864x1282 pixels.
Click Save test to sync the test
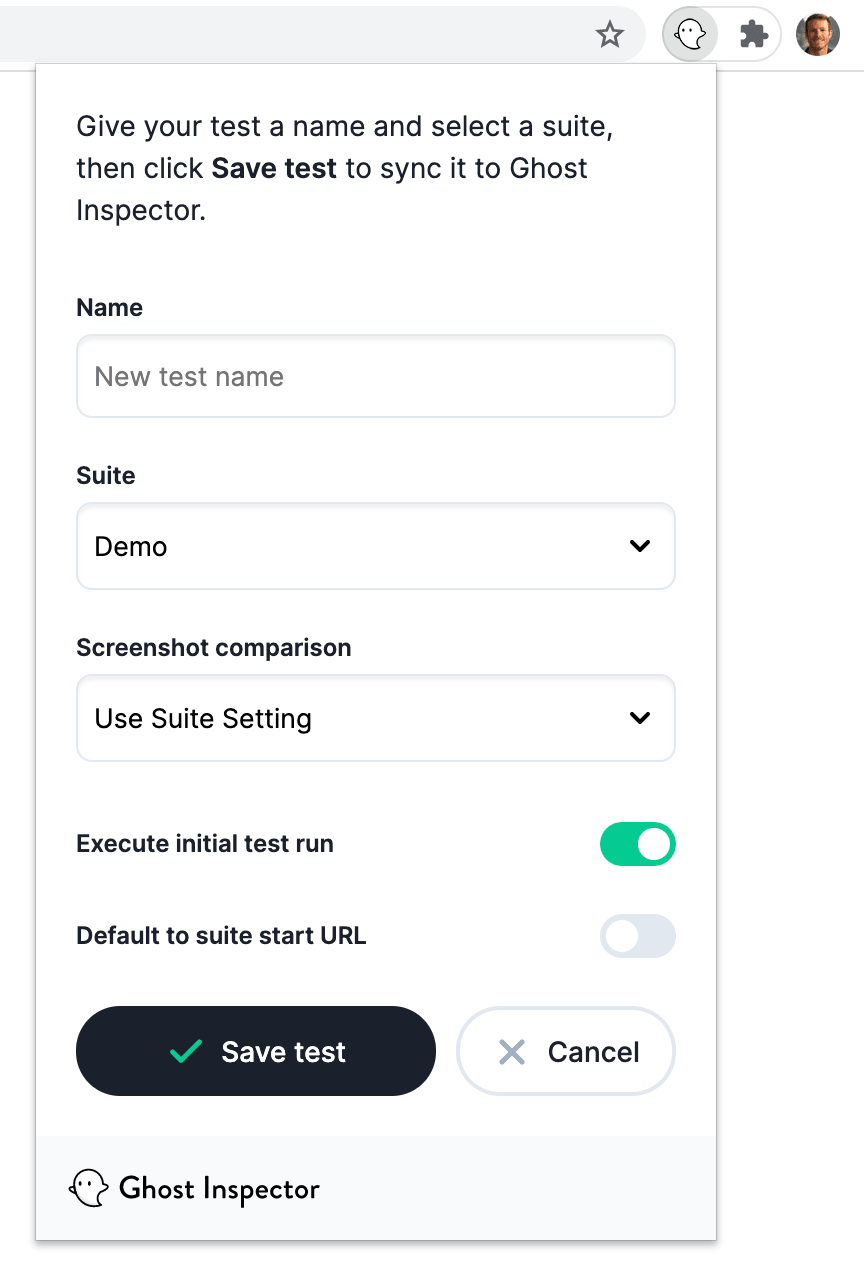pyautogui.click(x=256, y=1051)
